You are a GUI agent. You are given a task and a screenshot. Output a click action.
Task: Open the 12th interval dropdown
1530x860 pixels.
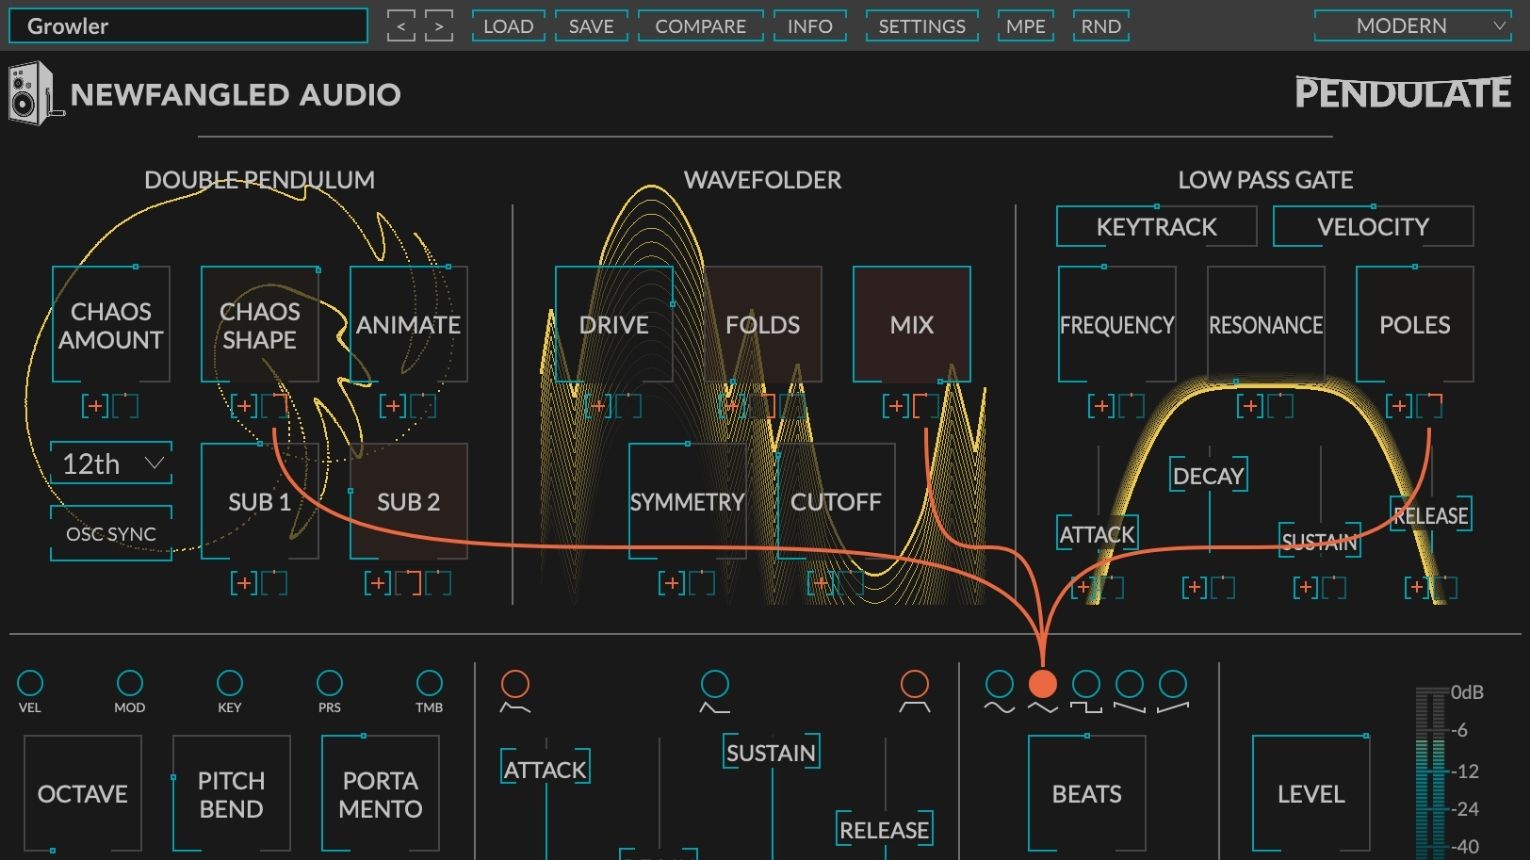tap(111, 464)
